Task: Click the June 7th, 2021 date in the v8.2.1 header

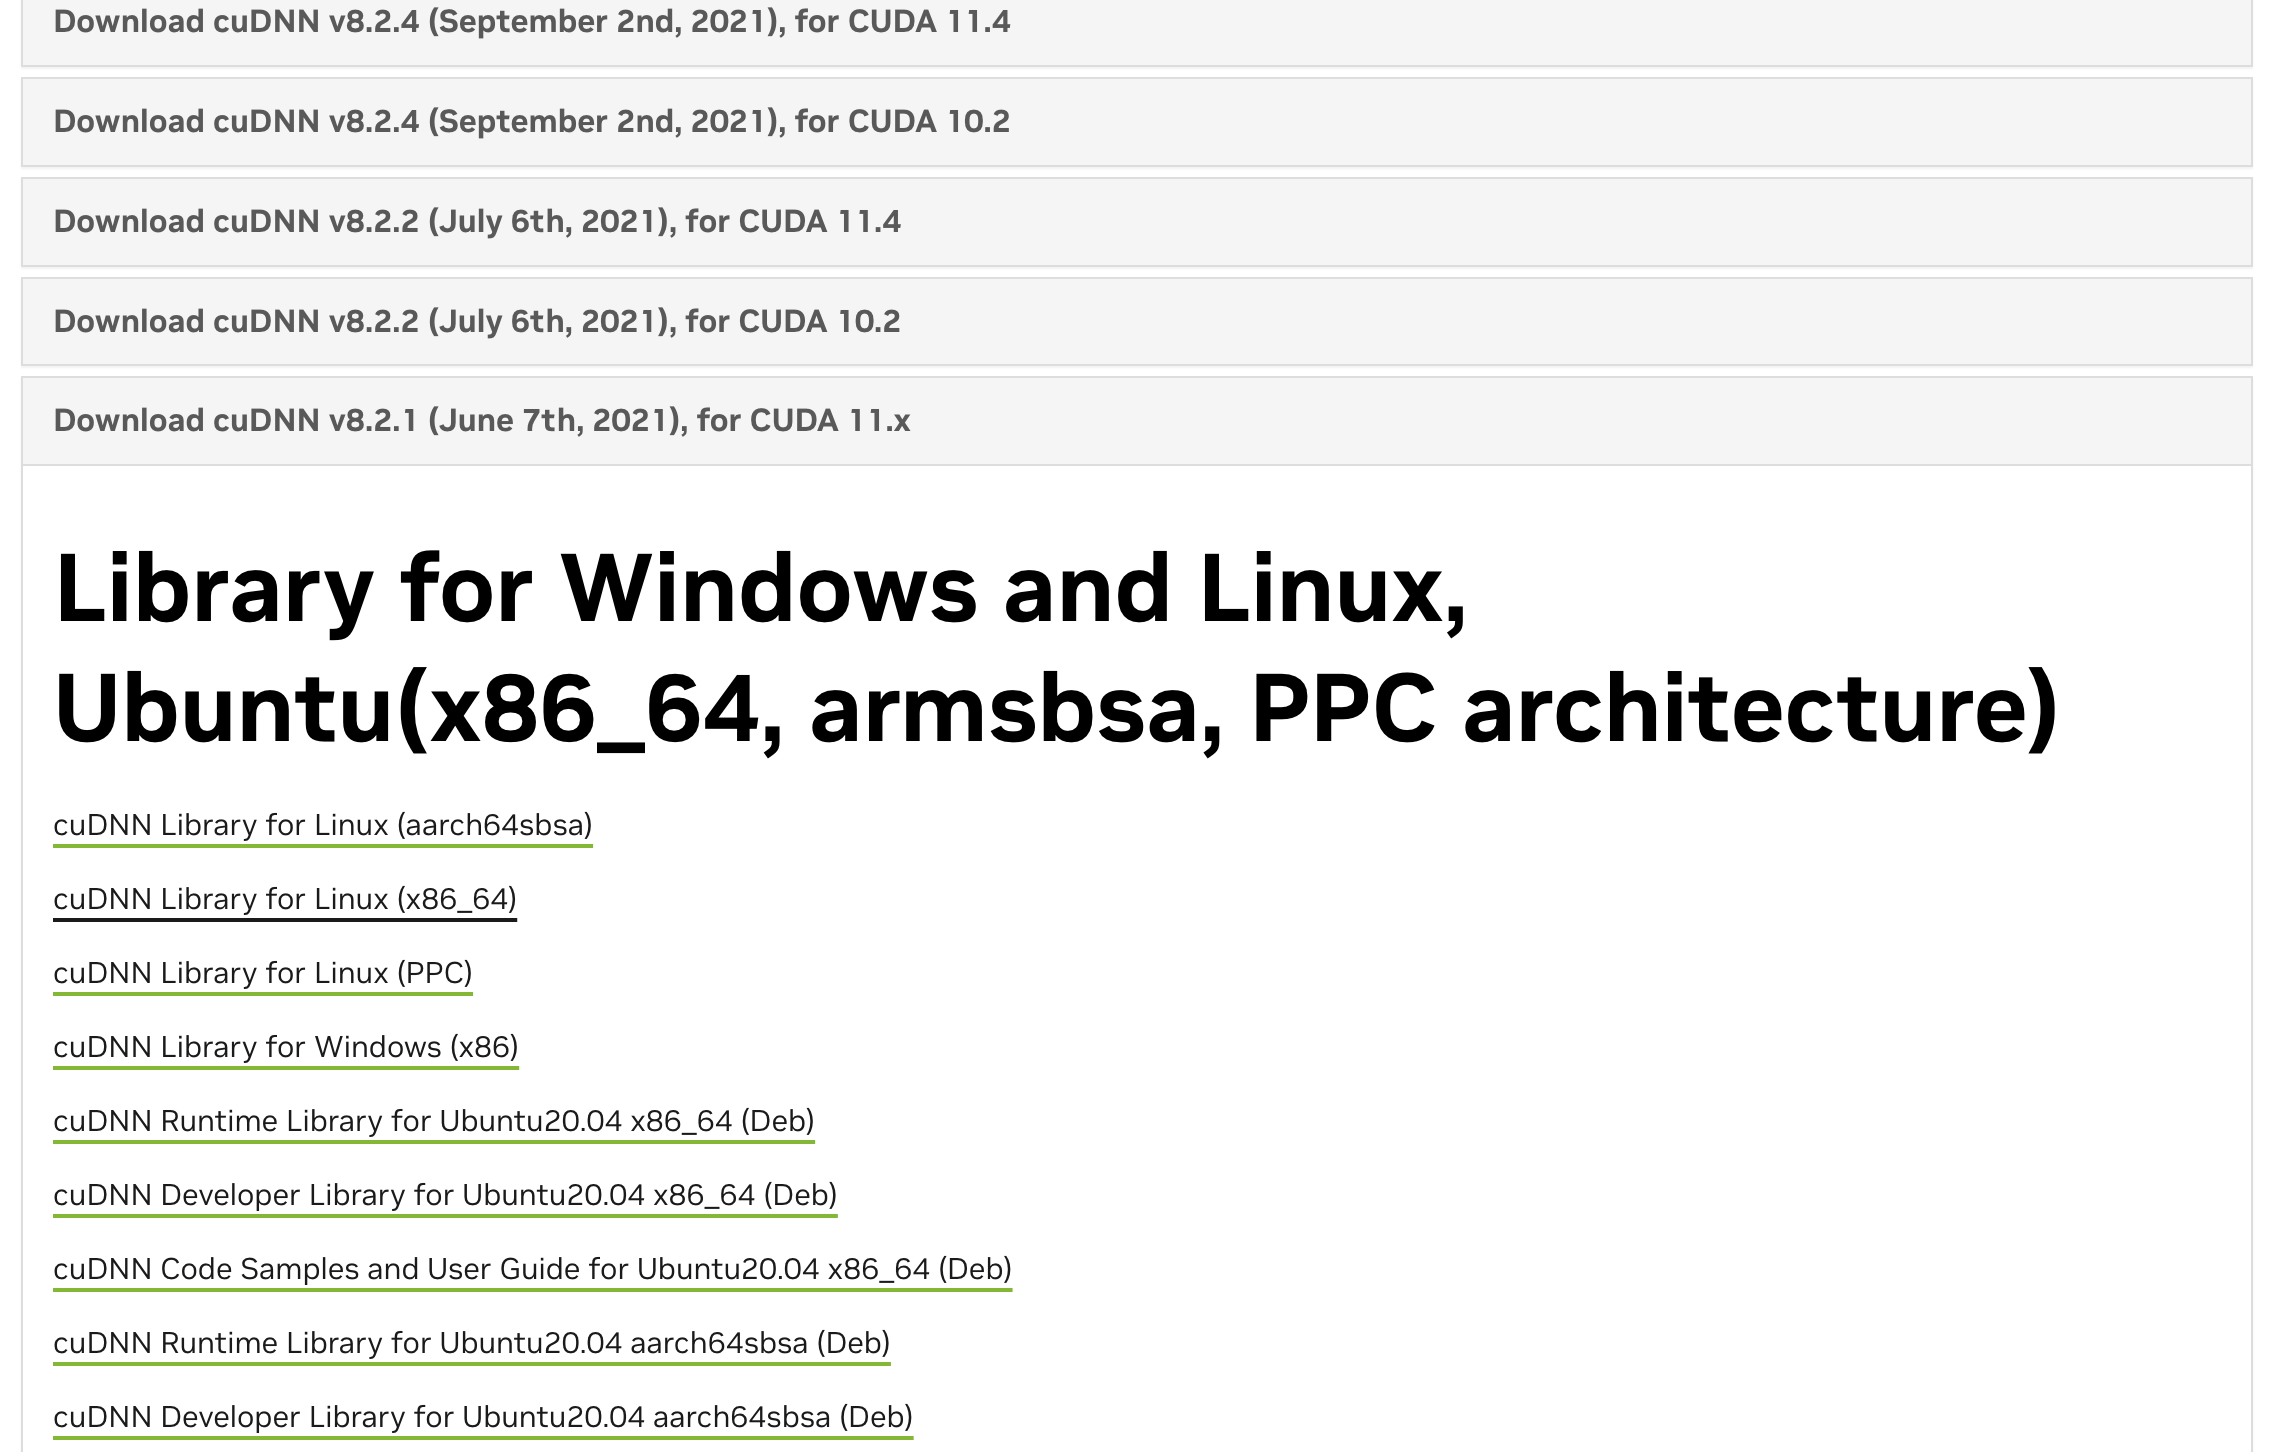Action: point(558,421)
